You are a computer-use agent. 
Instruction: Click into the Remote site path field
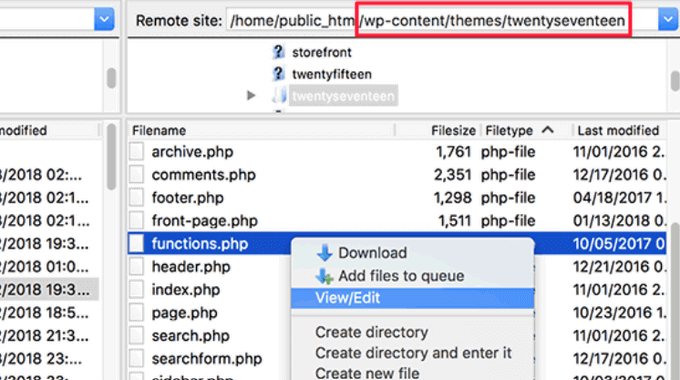tap(428, 20)
